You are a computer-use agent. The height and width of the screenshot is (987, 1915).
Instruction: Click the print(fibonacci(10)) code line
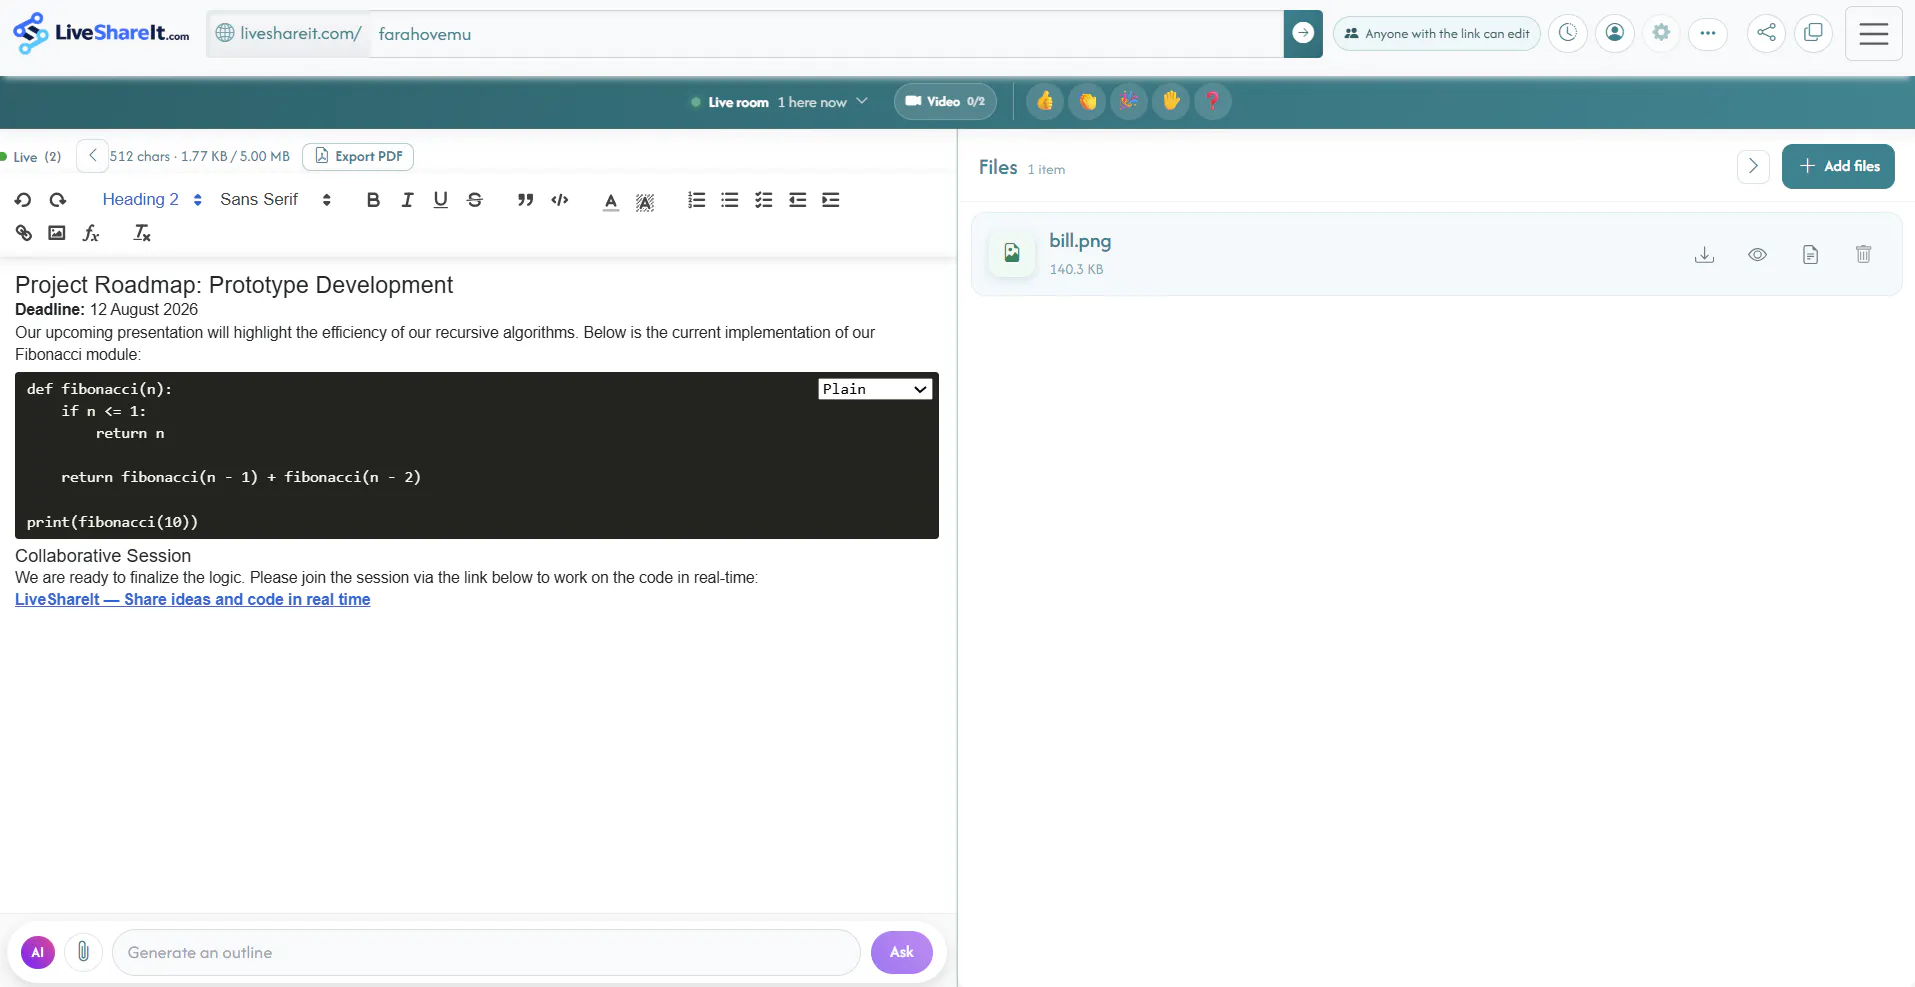pos(113,522)
